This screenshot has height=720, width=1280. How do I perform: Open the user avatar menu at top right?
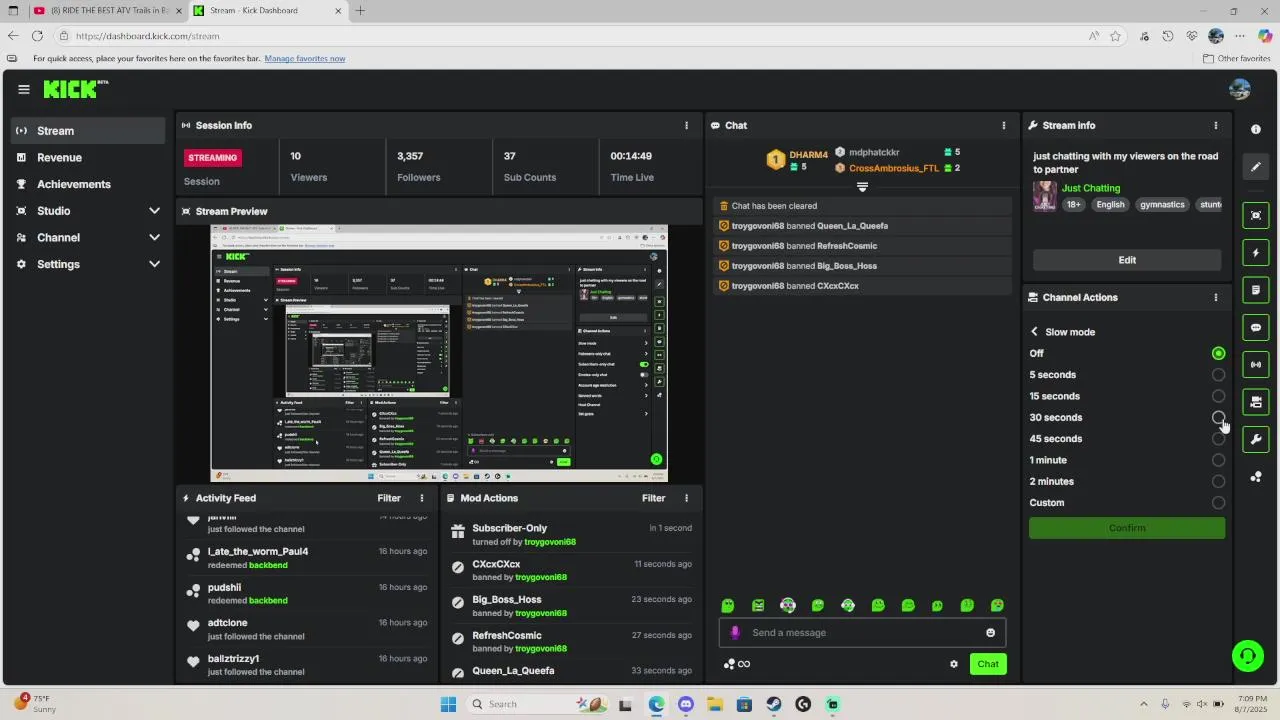1240,89
